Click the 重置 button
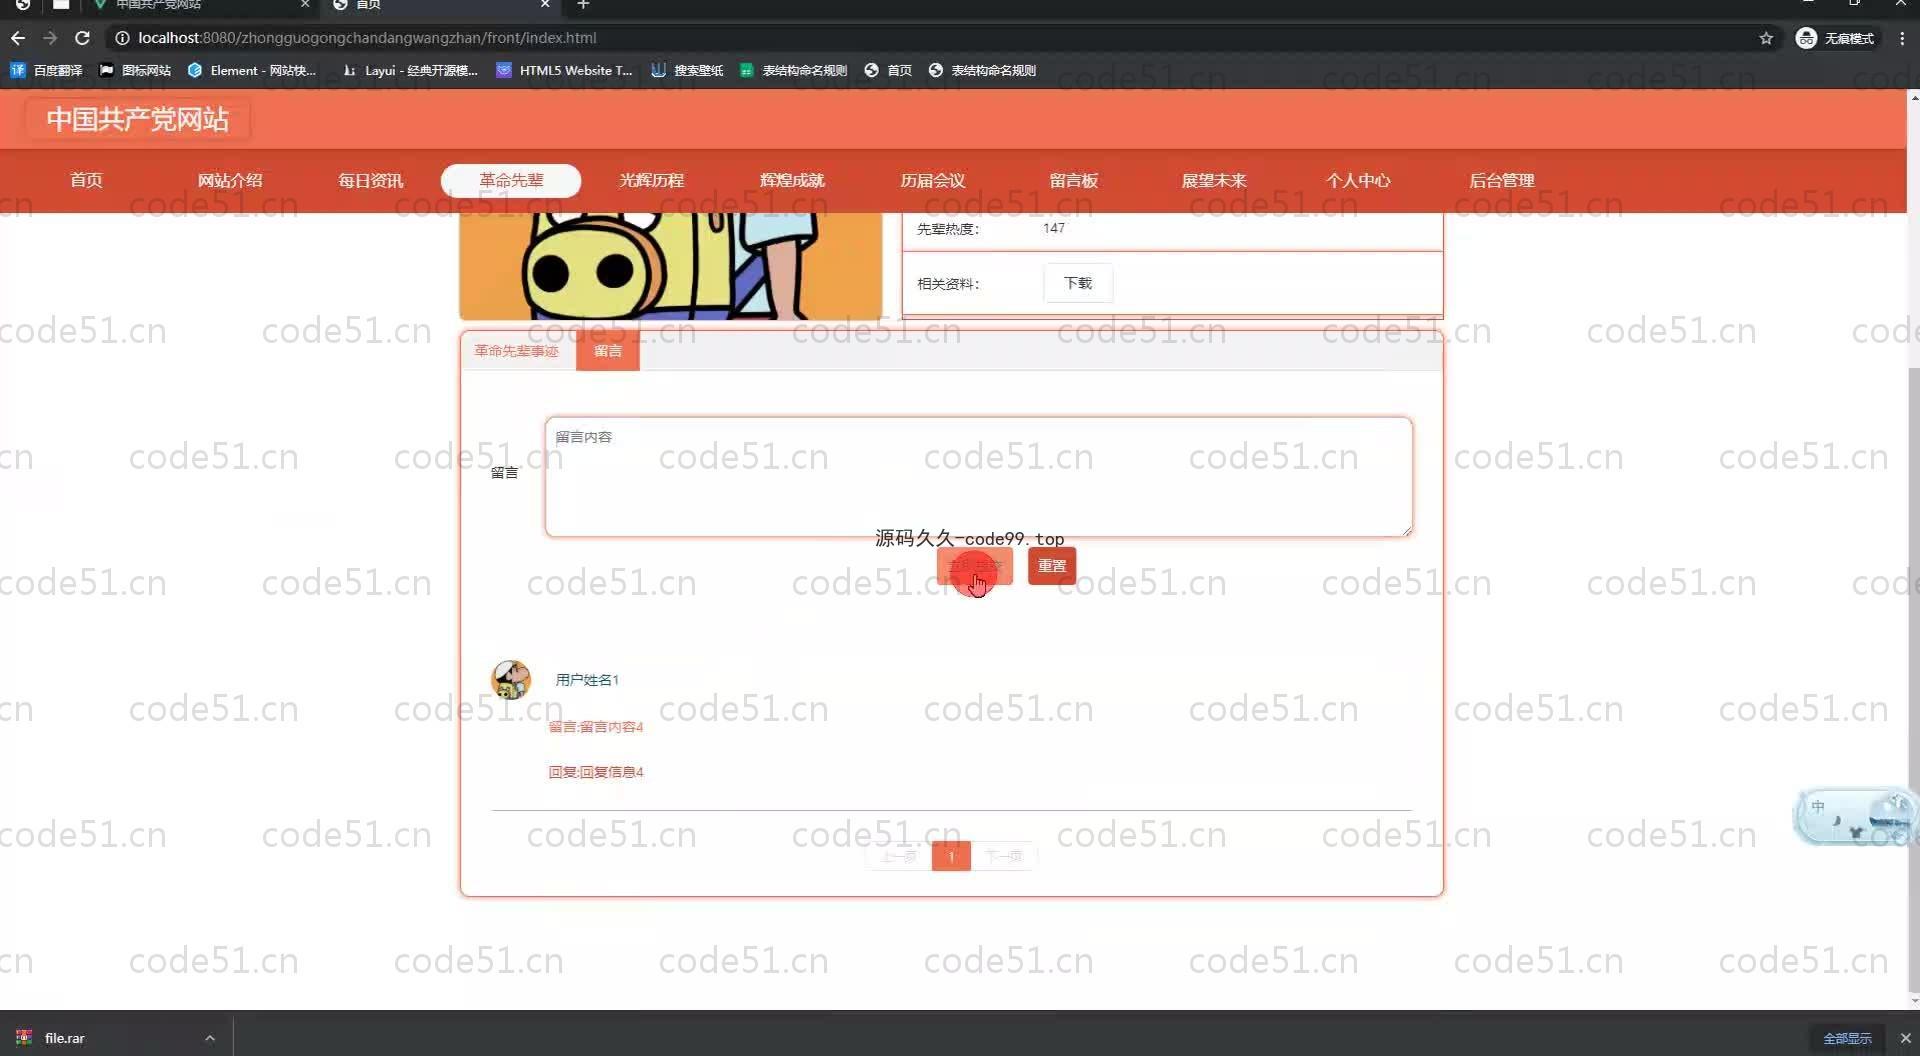 pos(1052,566)
